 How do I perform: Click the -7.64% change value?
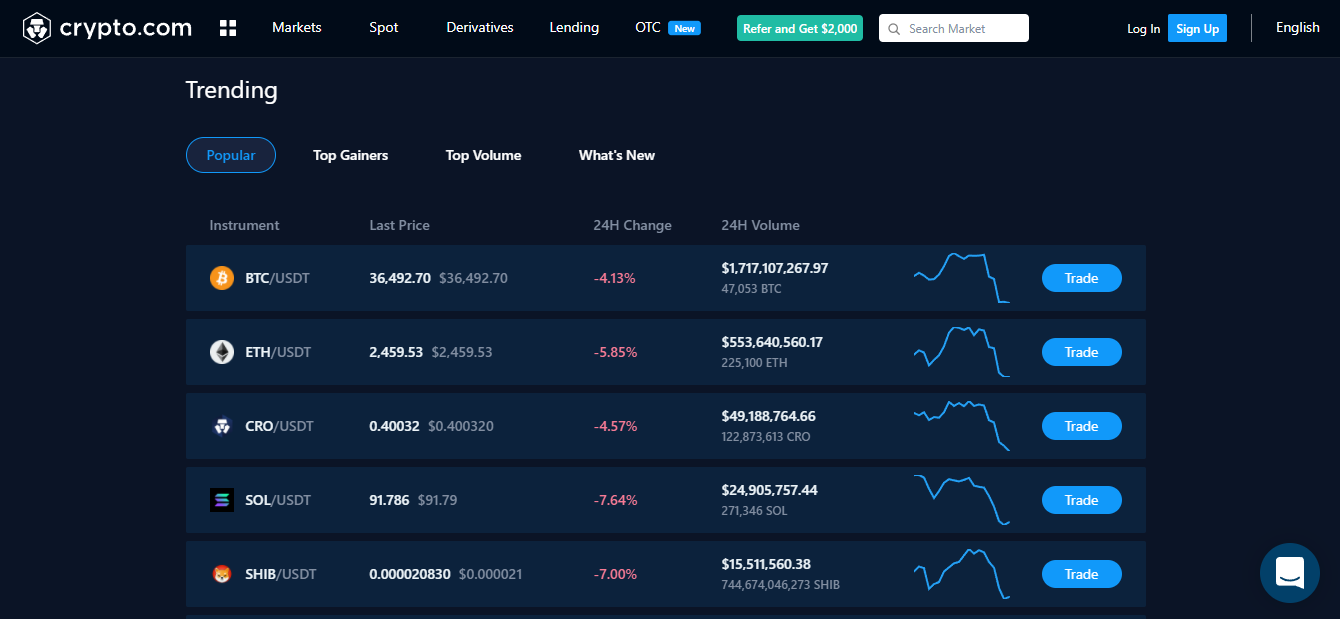[615, 500]
